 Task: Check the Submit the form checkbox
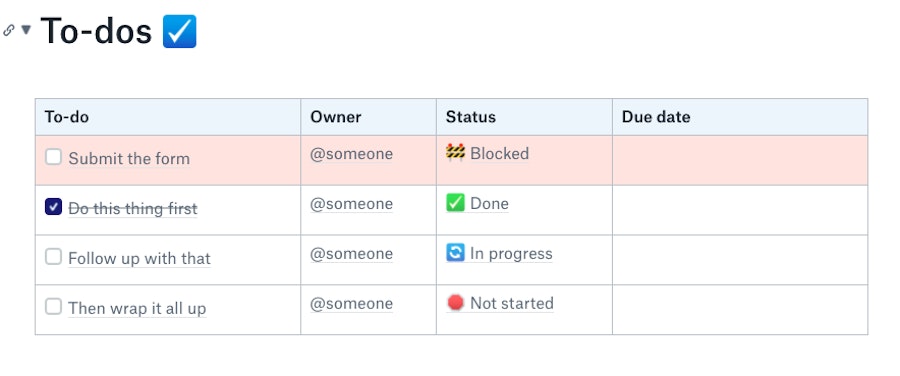[53, 157]
